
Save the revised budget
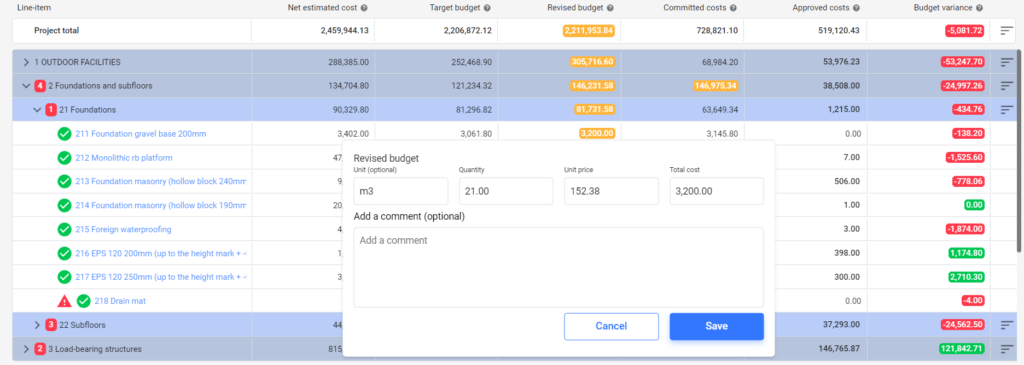tap(716, 326)
